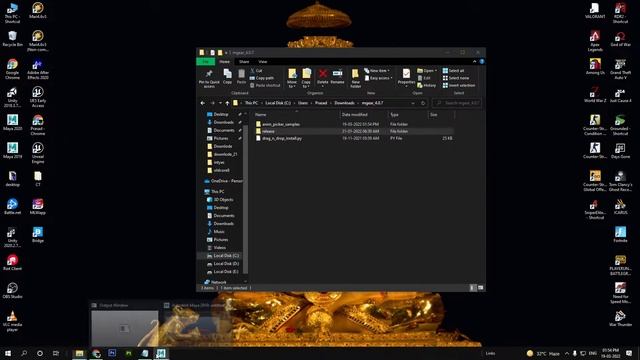
Task: Click Local Disk (C:) in the address path
Action: tap(278, 103)
